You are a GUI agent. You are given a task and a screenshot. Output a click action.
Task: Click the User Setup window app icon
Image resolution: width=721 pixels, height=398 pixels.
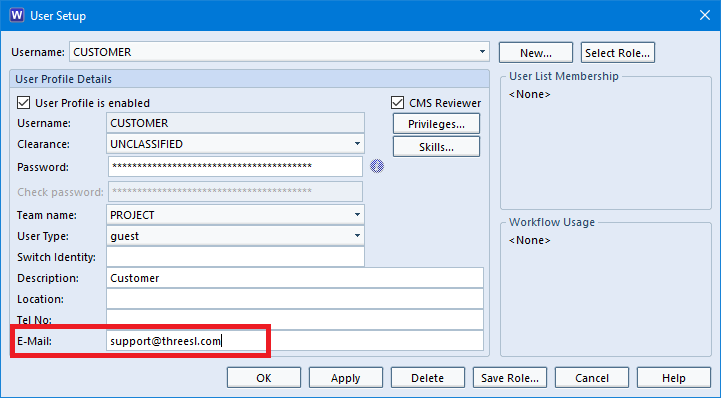tap(17, 15)
